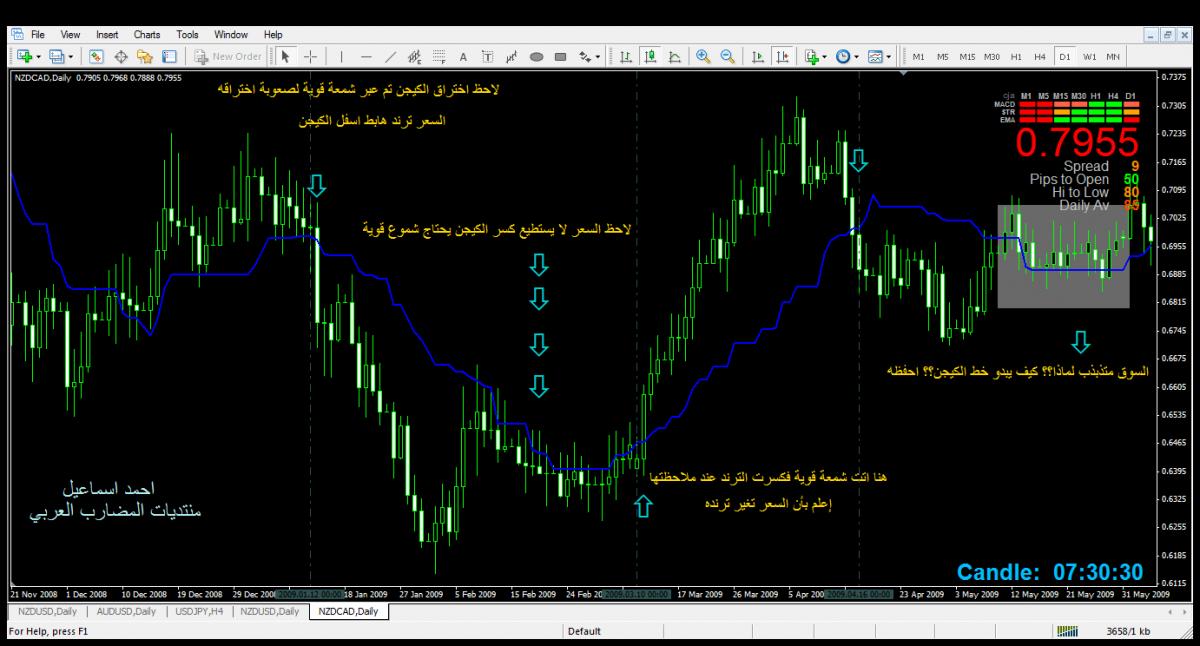Click the 'NZDCAD,Daily' chart header text

pos(44,77)
